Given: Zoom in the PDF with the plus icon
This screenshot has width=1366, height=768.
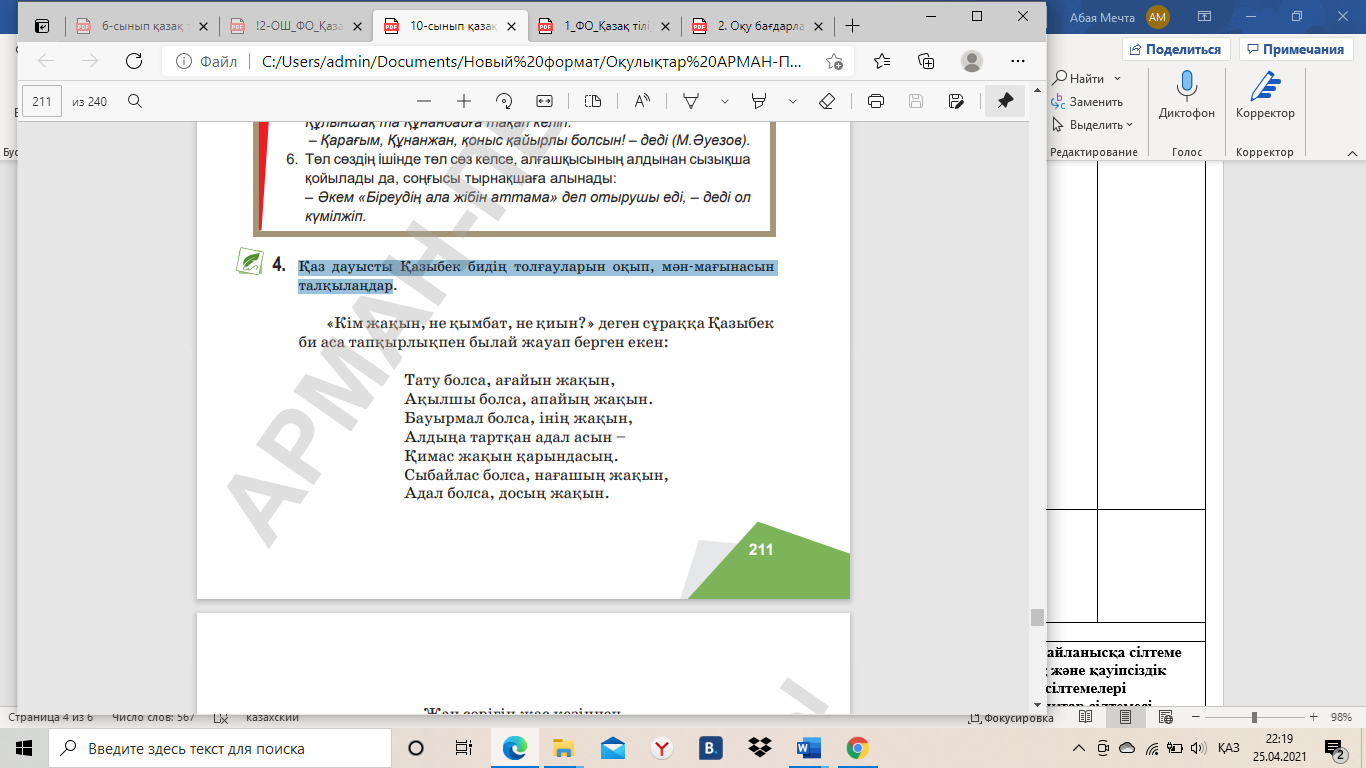Looking at the screenshot, I should (464, 101).
